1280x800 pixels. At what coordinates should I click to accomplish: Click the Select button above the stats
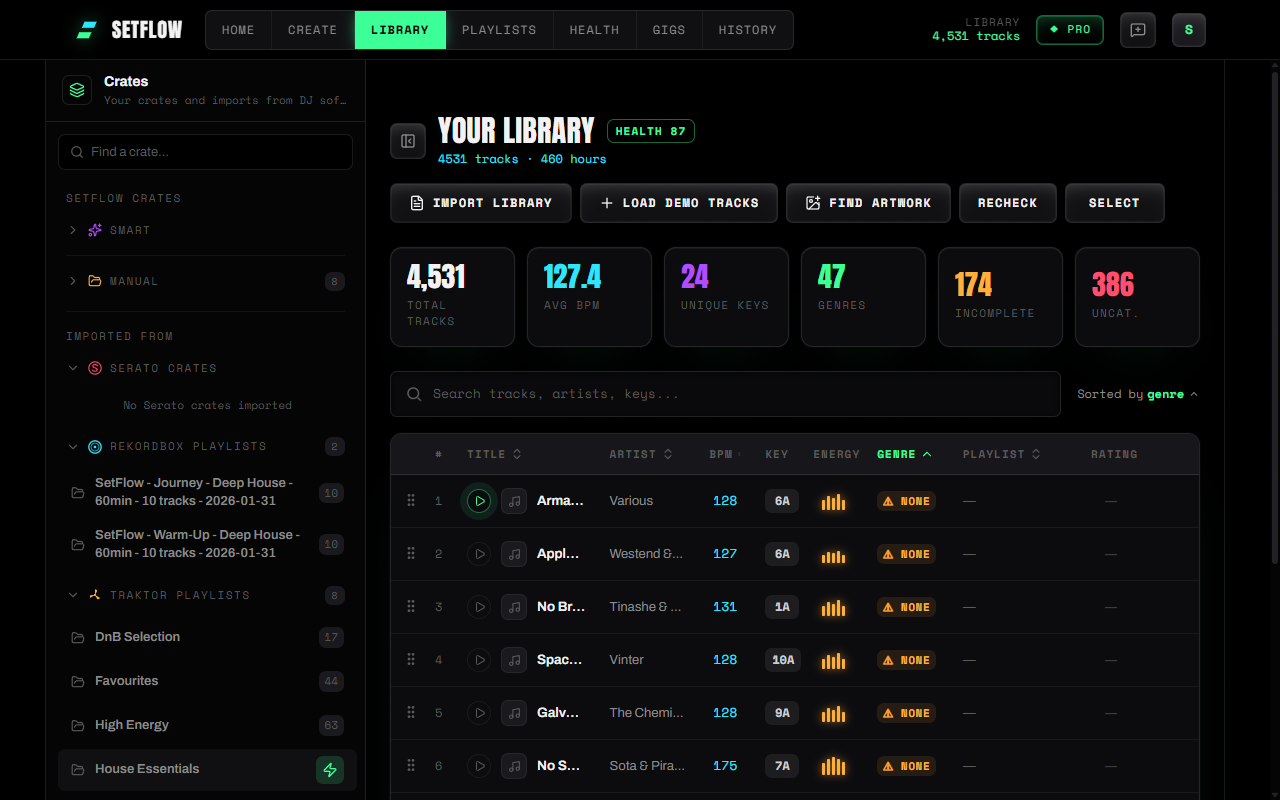pos(1115,203)
